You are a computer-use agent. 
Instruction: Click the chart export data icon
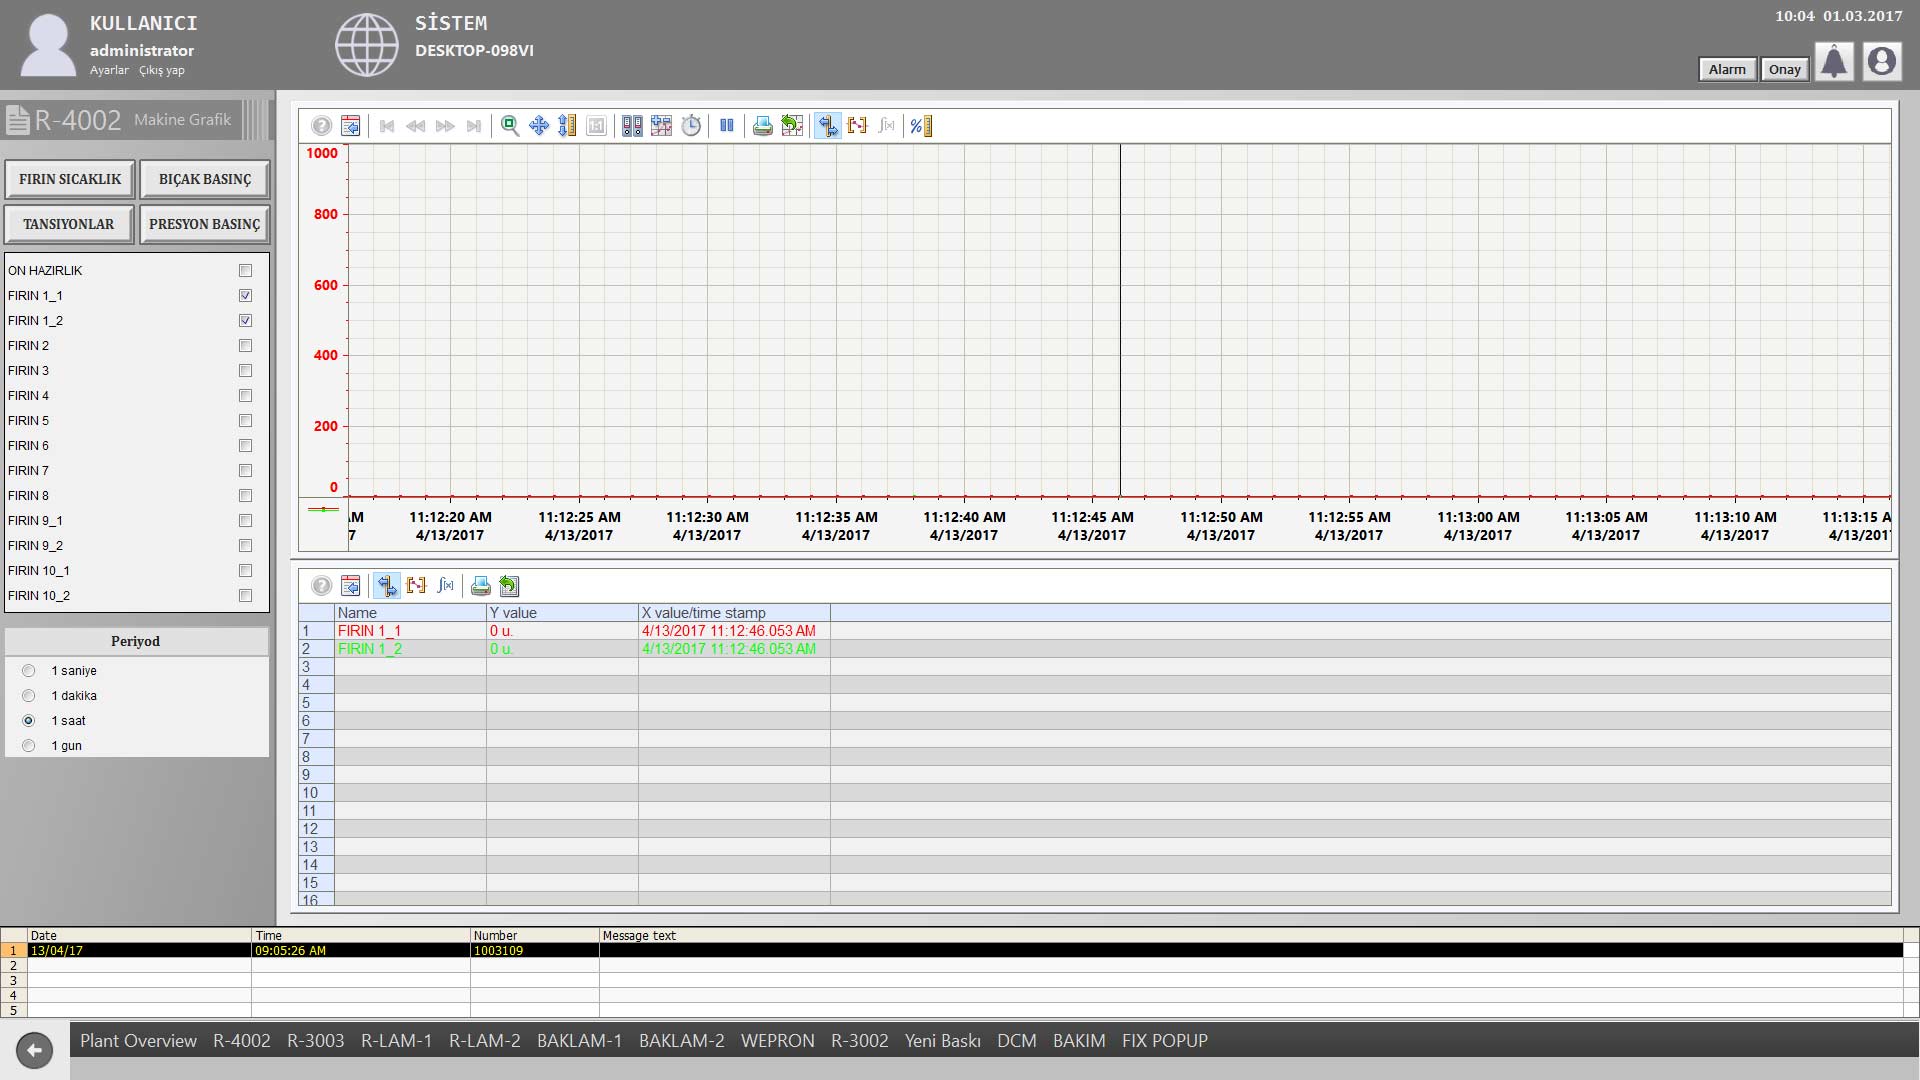pyautogui.click(x=792, y=126)
